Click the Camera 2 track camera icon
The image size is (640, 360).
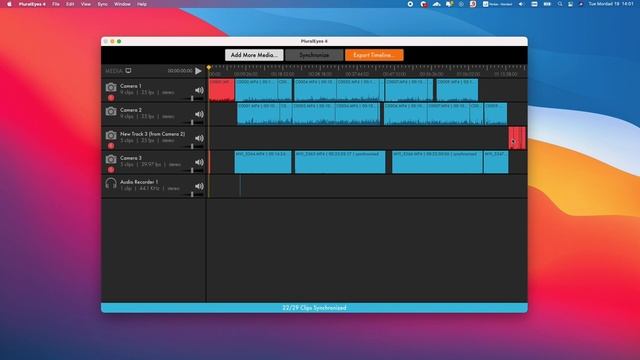(x=111, y=111)
